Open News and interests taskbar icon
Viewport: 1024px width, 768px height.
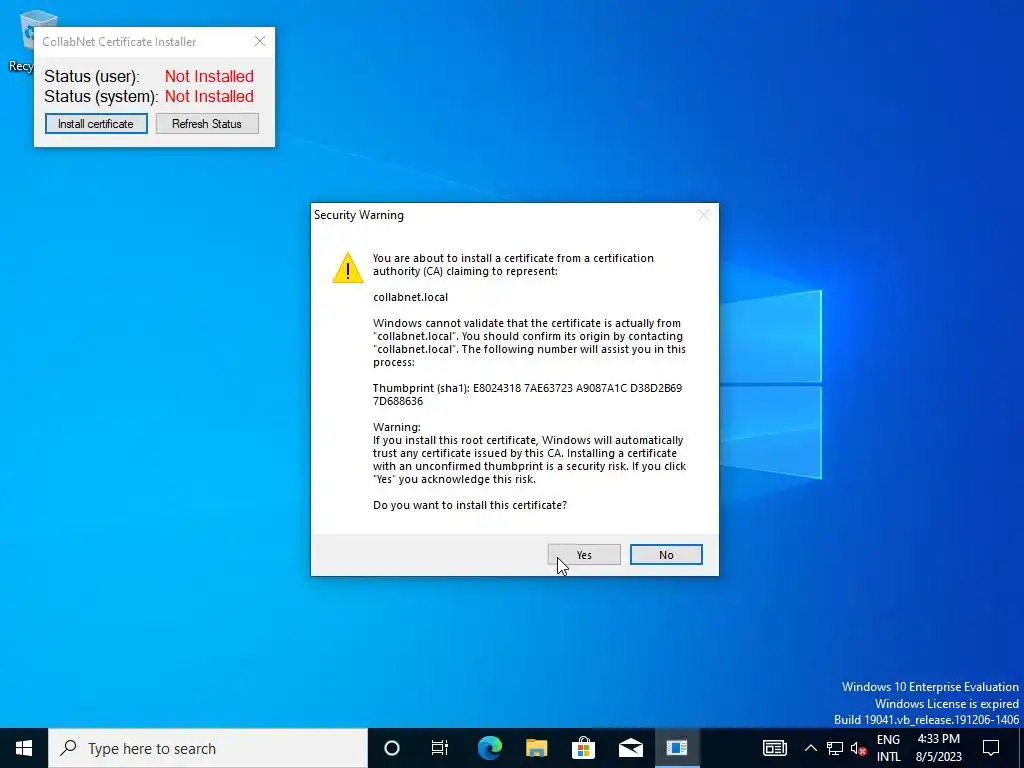point(775,748)
